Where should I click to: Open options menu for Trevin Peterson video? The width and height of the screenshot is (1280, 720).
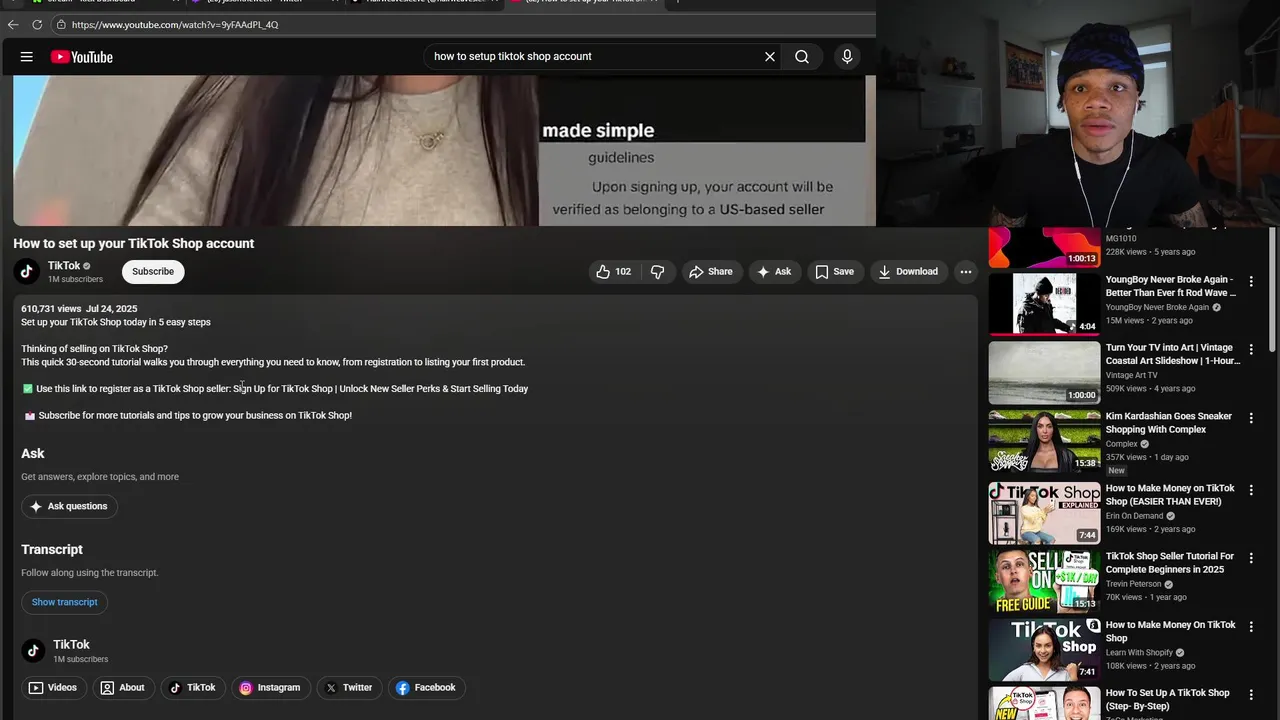(1251, 559)
